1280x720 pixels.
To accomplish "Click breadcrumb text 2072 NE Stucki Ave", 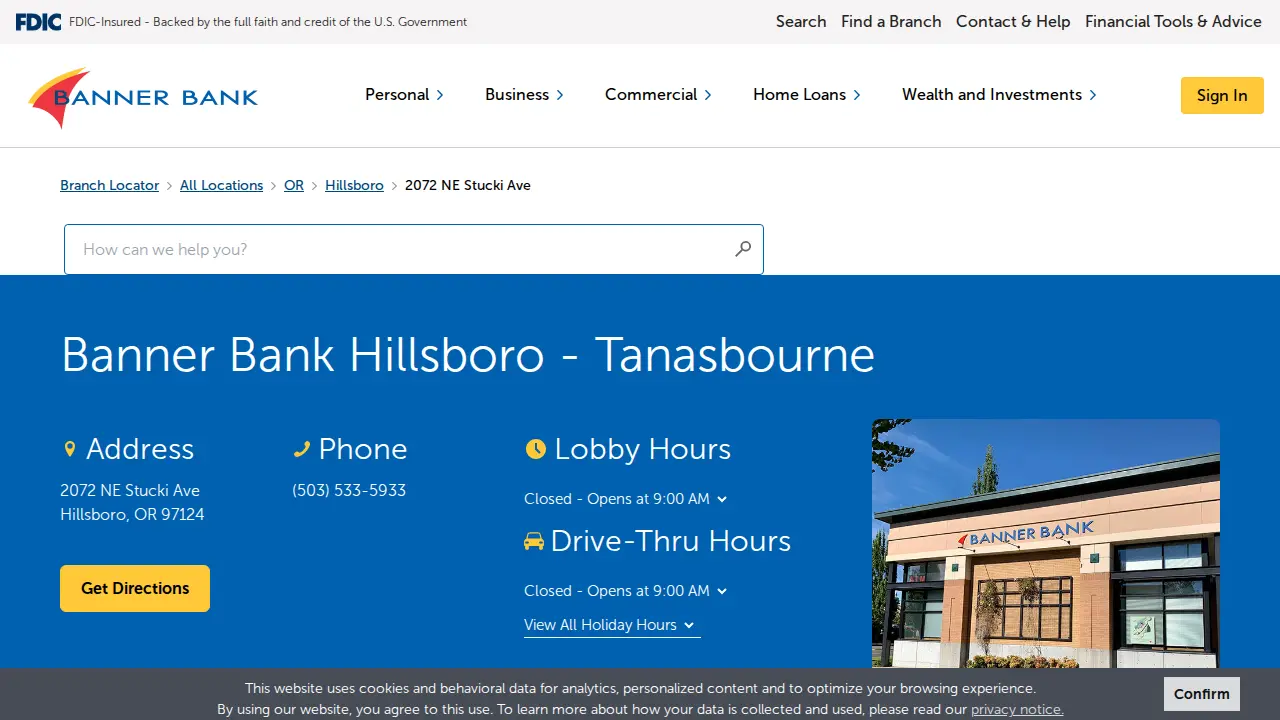I will point(468,185).
